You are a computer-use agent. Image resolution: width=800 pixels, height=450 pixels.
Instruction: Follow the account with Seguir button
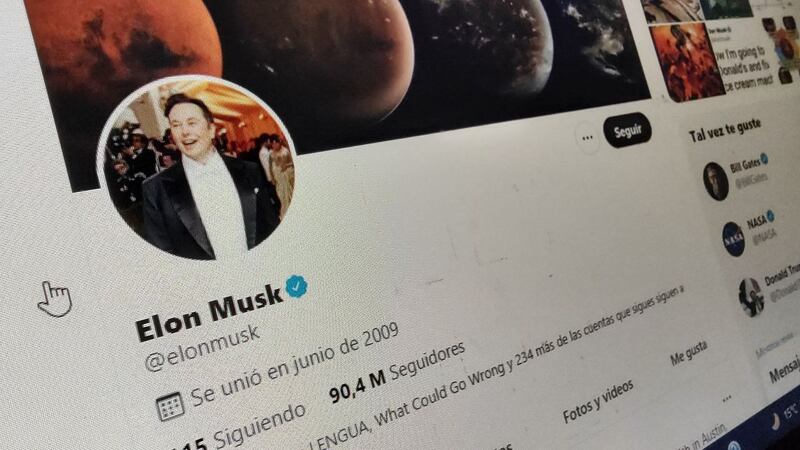click(628, 131)
